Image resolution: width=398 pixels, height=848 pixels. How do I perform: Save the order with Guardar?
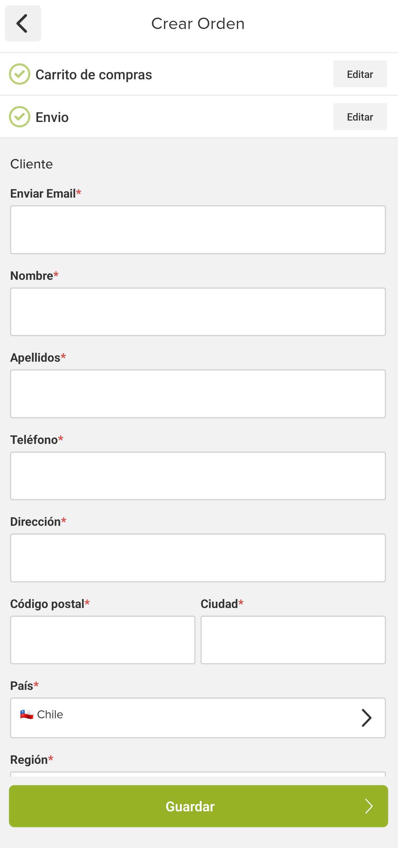tap(198, 806)
